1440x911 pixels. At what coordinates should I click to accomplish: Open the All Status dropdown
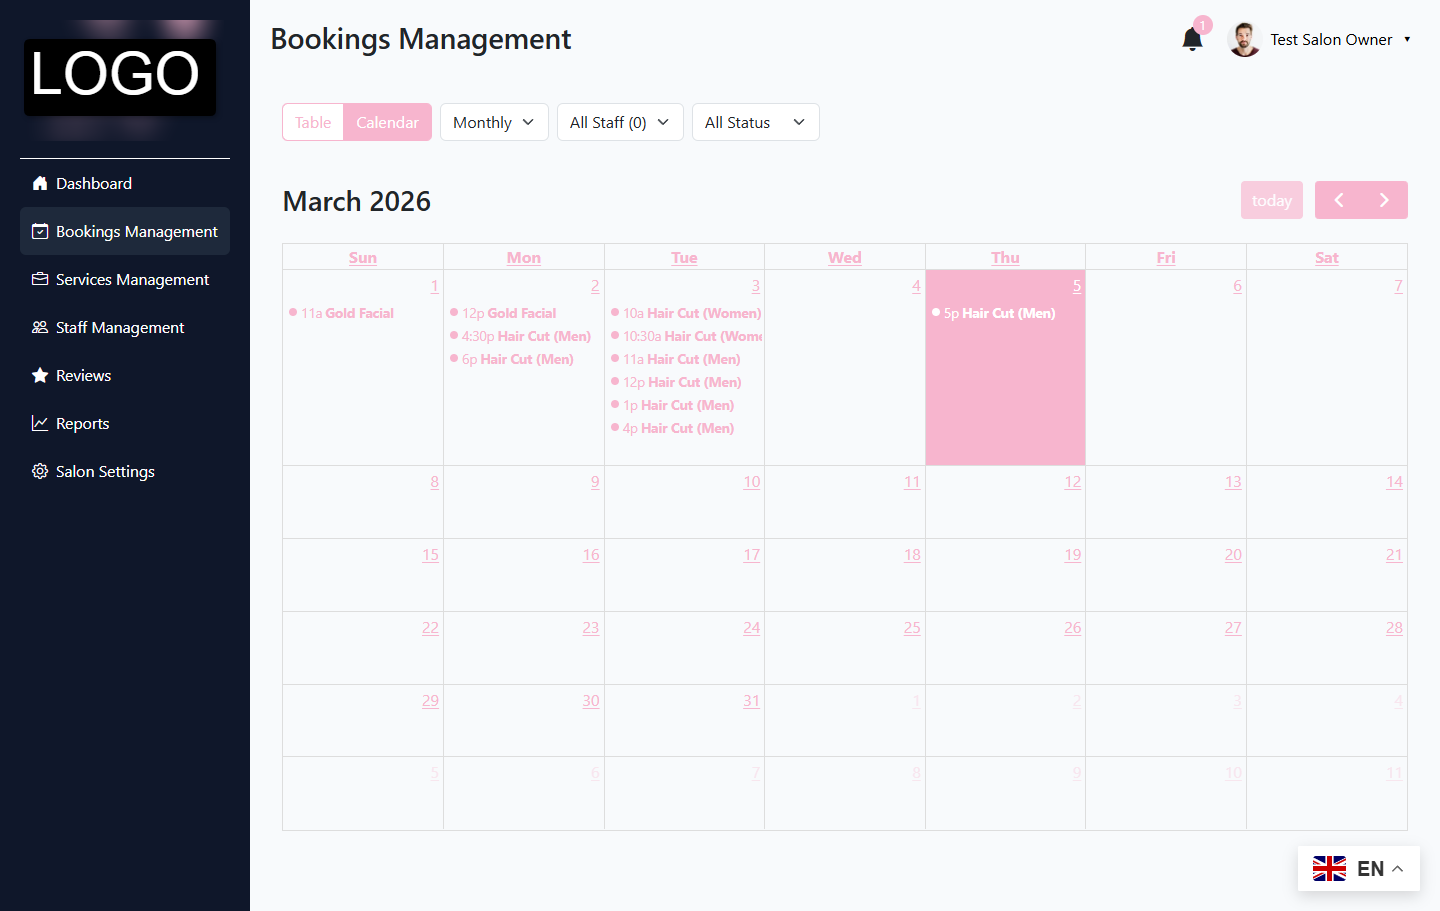[755, 121]
